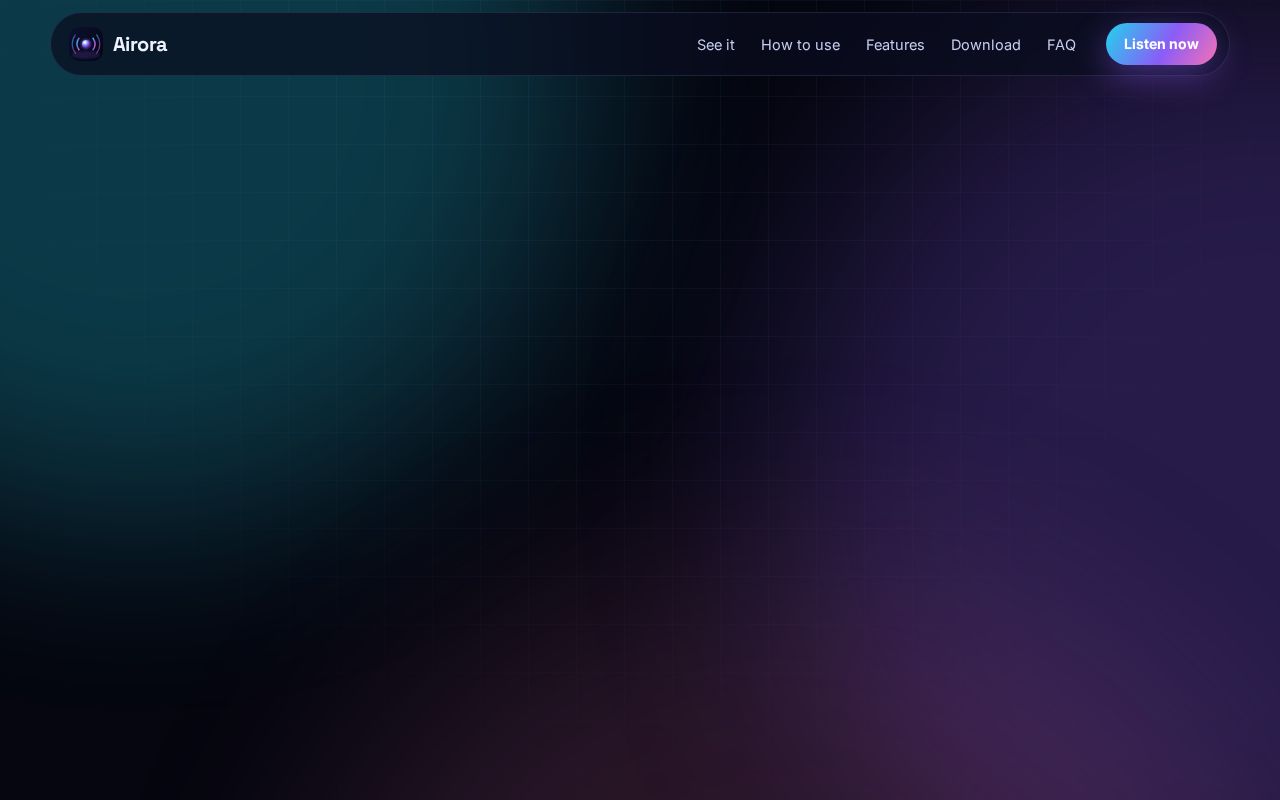Viewport: 1280px width, 800px height.
Task: Jump to the Download section
Action: point(986,45)
